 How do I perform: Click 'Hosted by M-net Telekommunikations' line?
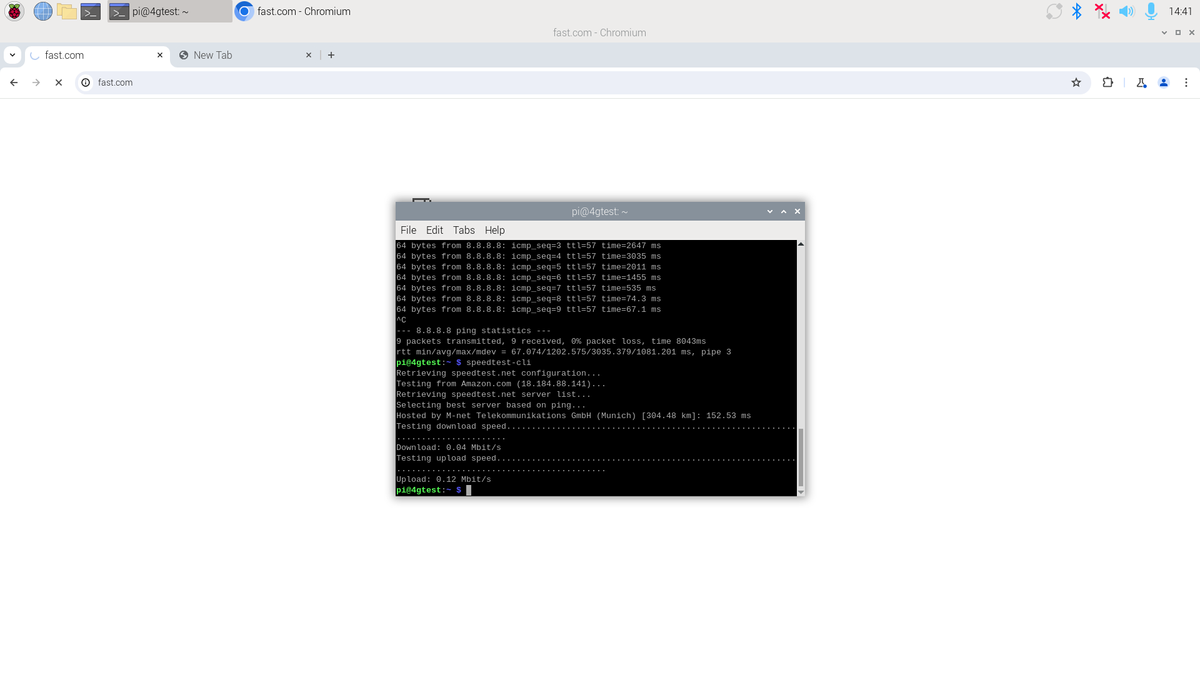[574, 415]
